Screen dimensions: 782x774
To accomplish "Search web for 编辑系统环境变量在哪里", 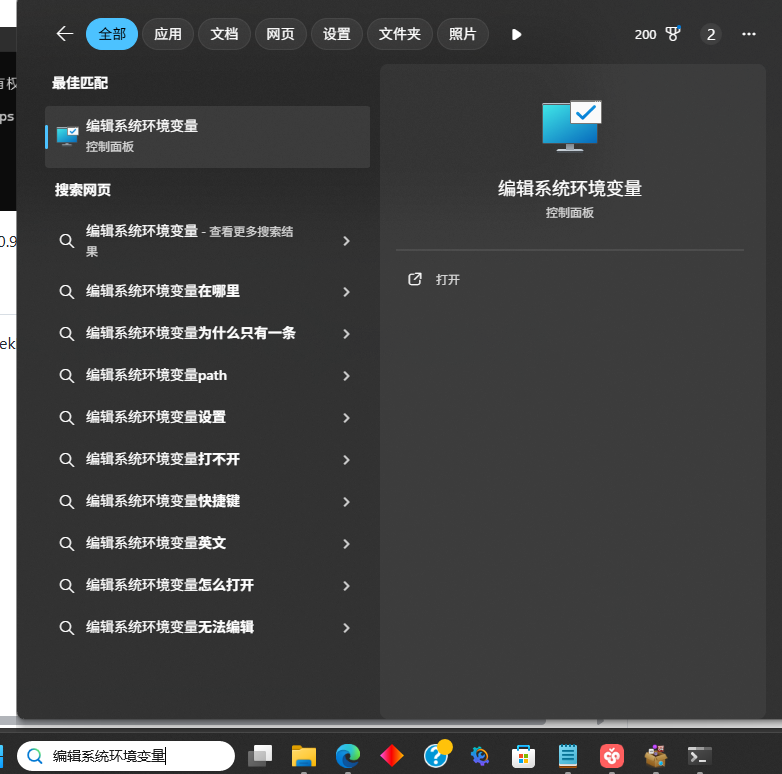I will pos(163,291).
